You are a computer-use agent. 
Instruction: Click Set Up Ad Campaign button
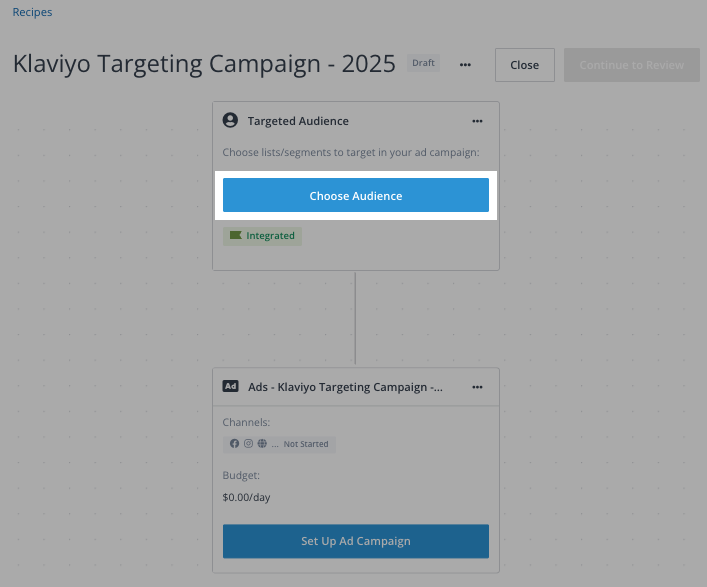point(356,541)
